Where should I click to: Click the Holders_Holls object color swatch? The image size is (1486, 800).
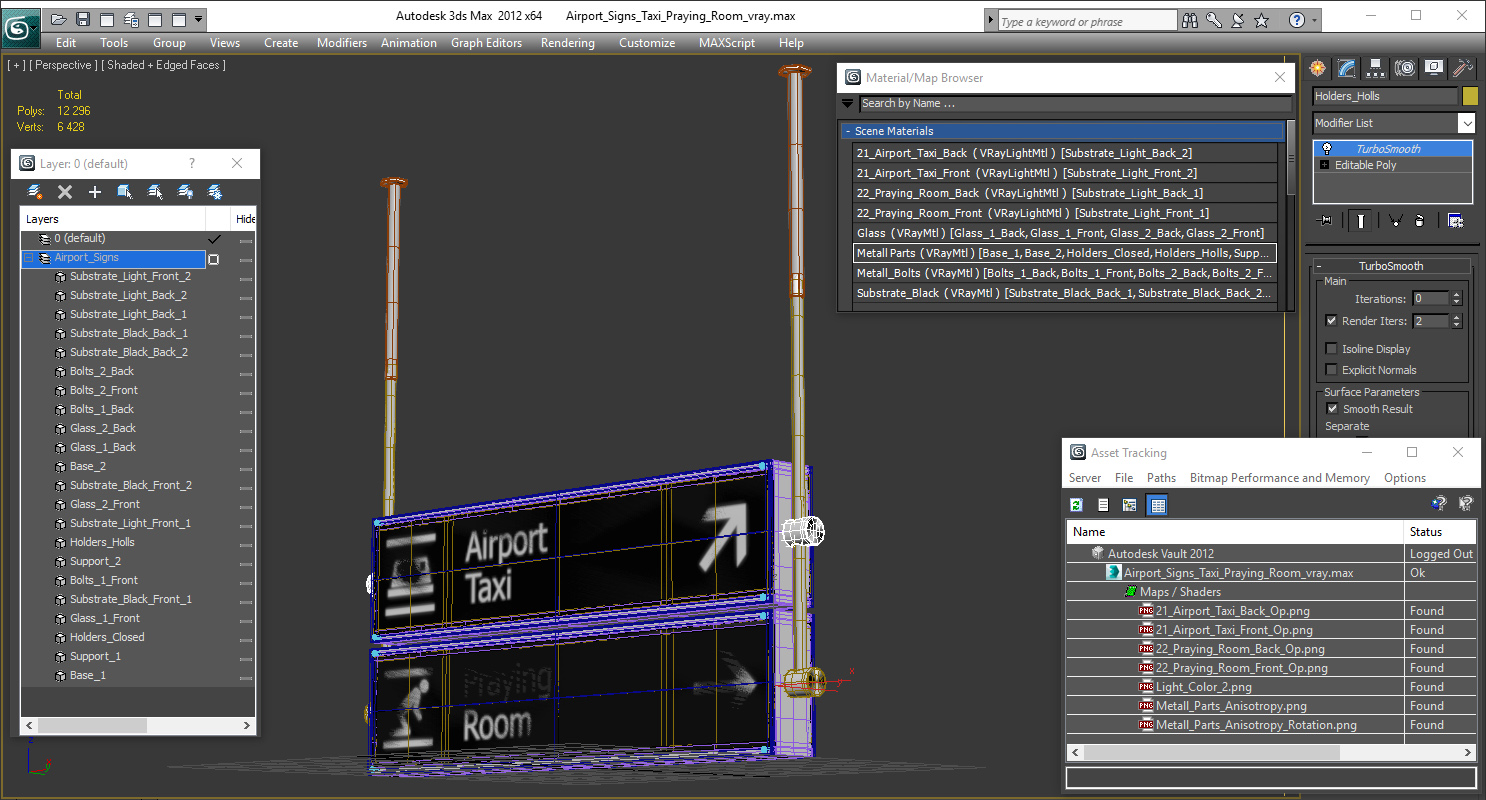pos(1469,96)
